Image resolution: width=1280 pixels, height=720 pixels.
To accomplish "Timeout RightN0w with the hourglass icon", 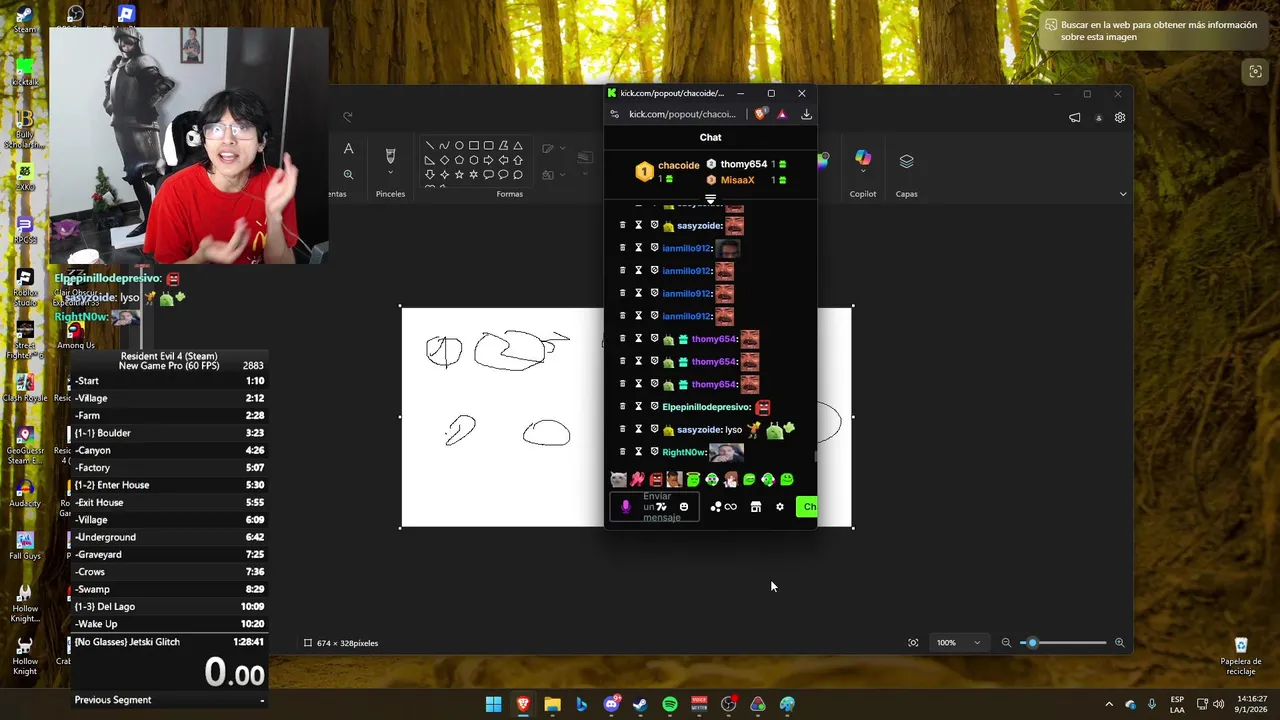I will point(638,452).
